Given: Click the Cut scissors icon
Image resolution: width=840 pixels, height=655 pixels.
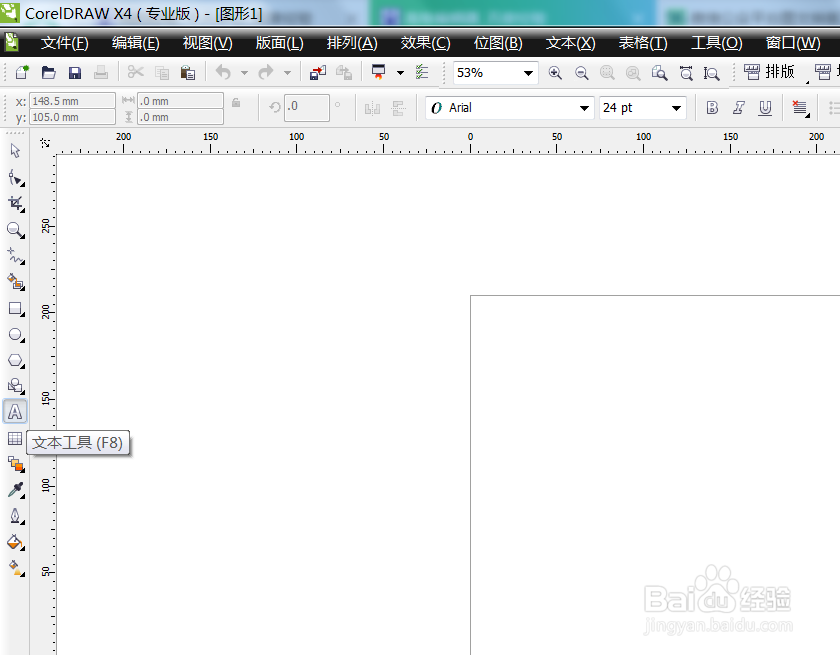Looking at the screenshot, I should tap(136, 72).
